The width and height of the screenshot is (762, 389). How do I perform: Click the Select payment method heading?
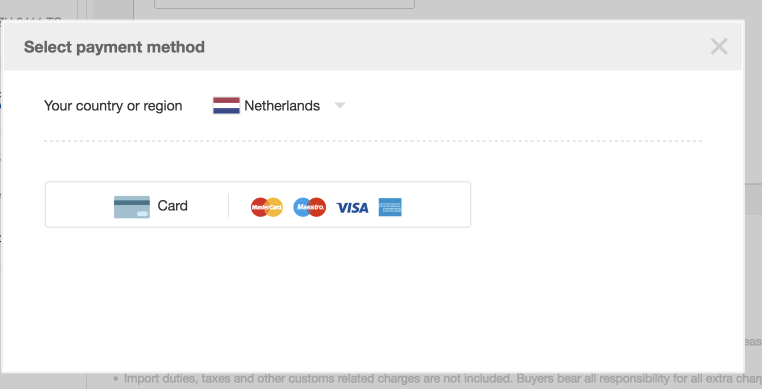[x=114, y=47]
